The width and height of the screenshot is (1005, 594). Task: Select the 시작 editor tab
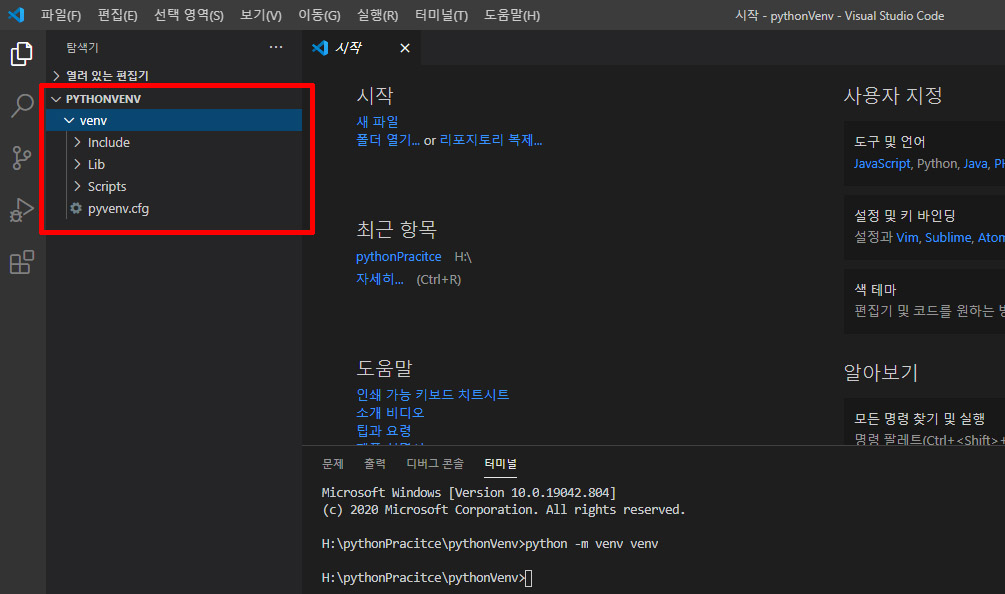(x=362, y=48)
